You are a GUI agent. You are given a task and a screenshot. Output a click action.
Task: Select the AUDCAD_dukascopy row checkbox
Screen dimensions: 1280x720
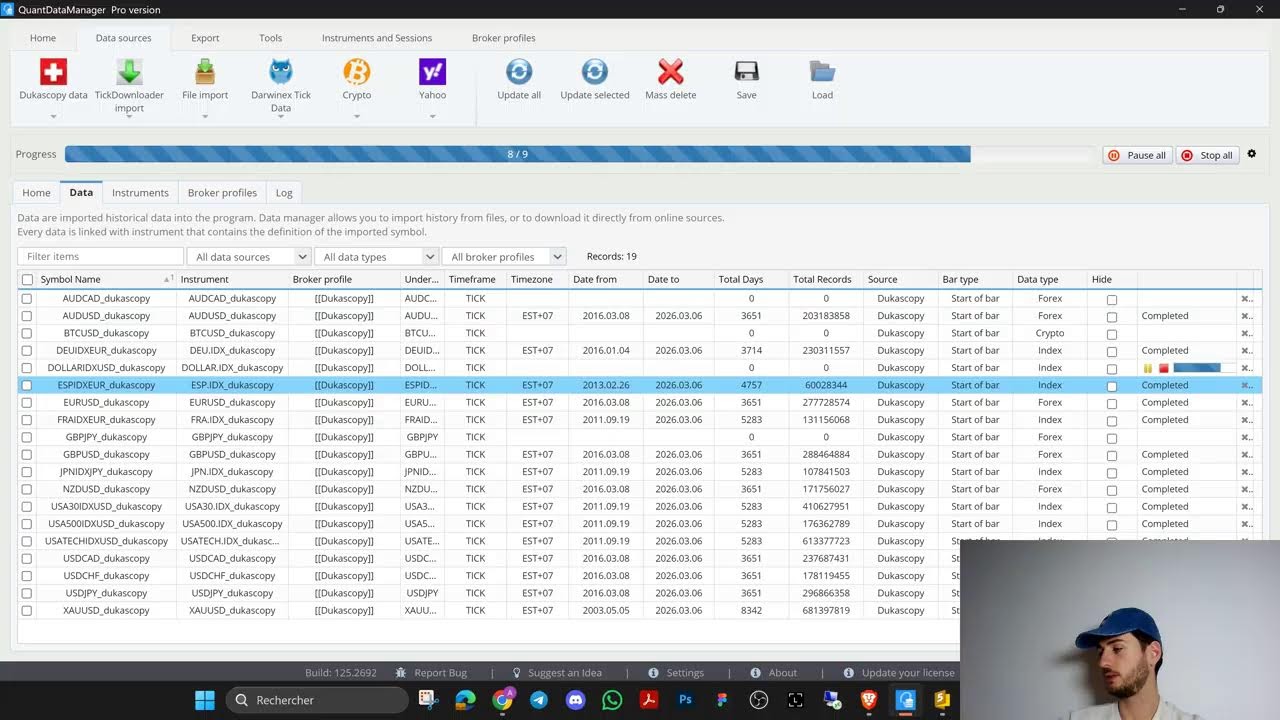click(x=27, y=298)
